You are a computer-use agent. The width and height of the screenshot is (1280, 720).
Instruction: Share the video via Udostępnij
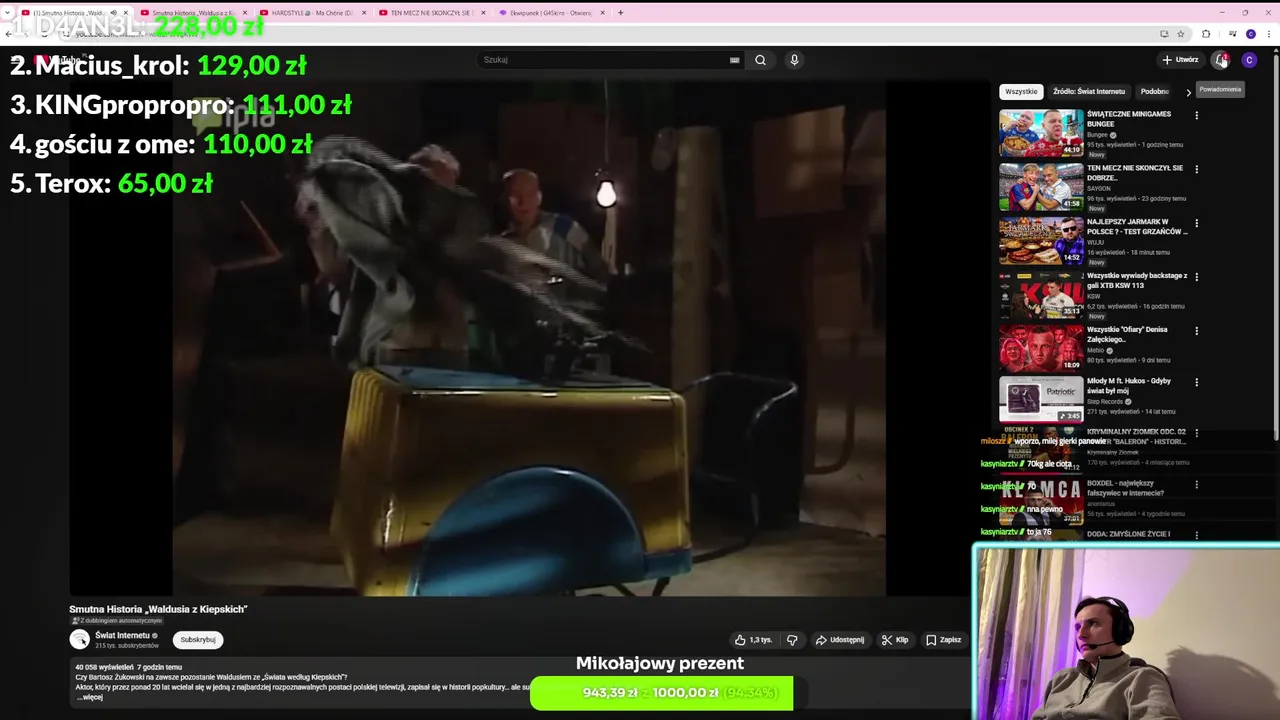tap(840, 640)
